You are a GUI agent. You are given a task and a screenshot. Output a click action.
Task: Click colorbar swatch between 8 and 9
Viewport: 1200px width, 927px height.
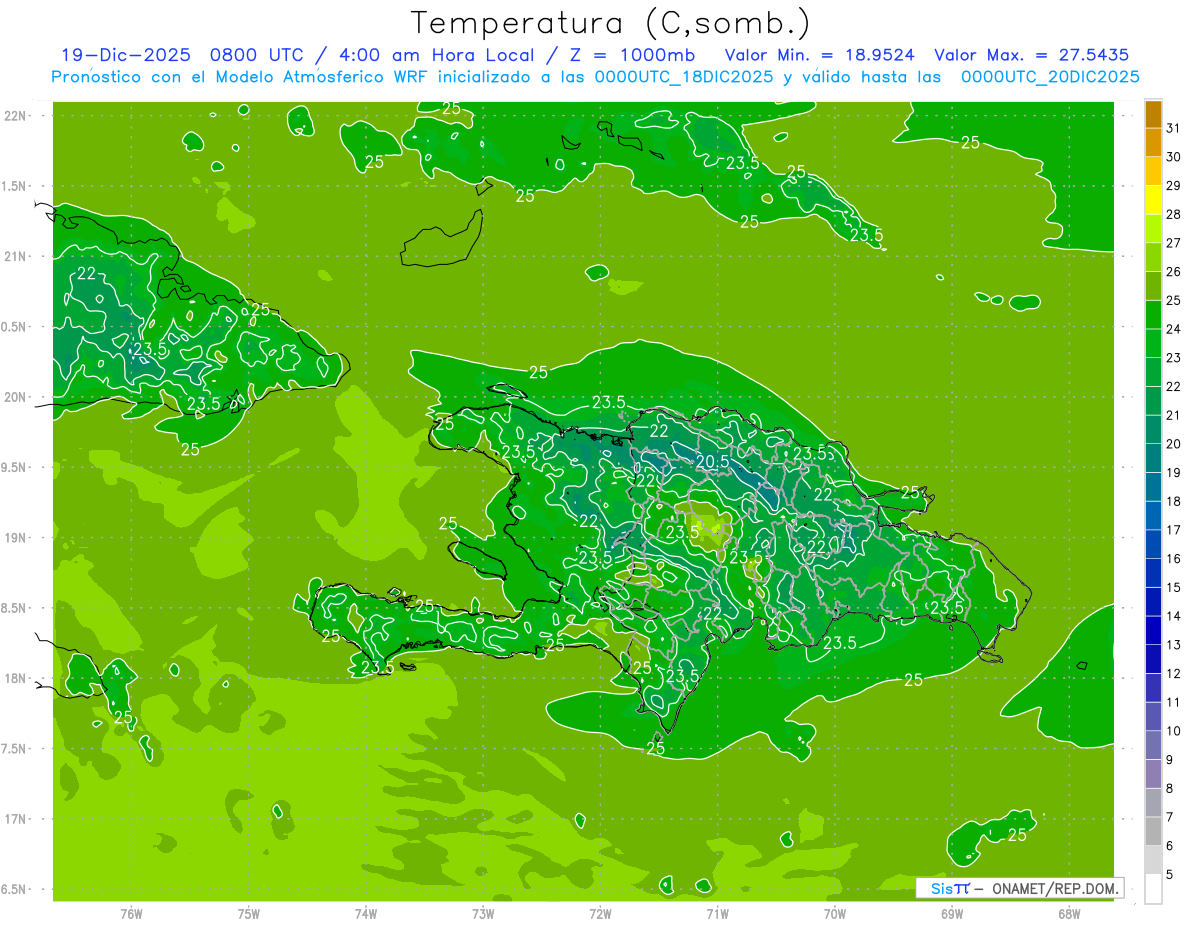pos(1153,774)
